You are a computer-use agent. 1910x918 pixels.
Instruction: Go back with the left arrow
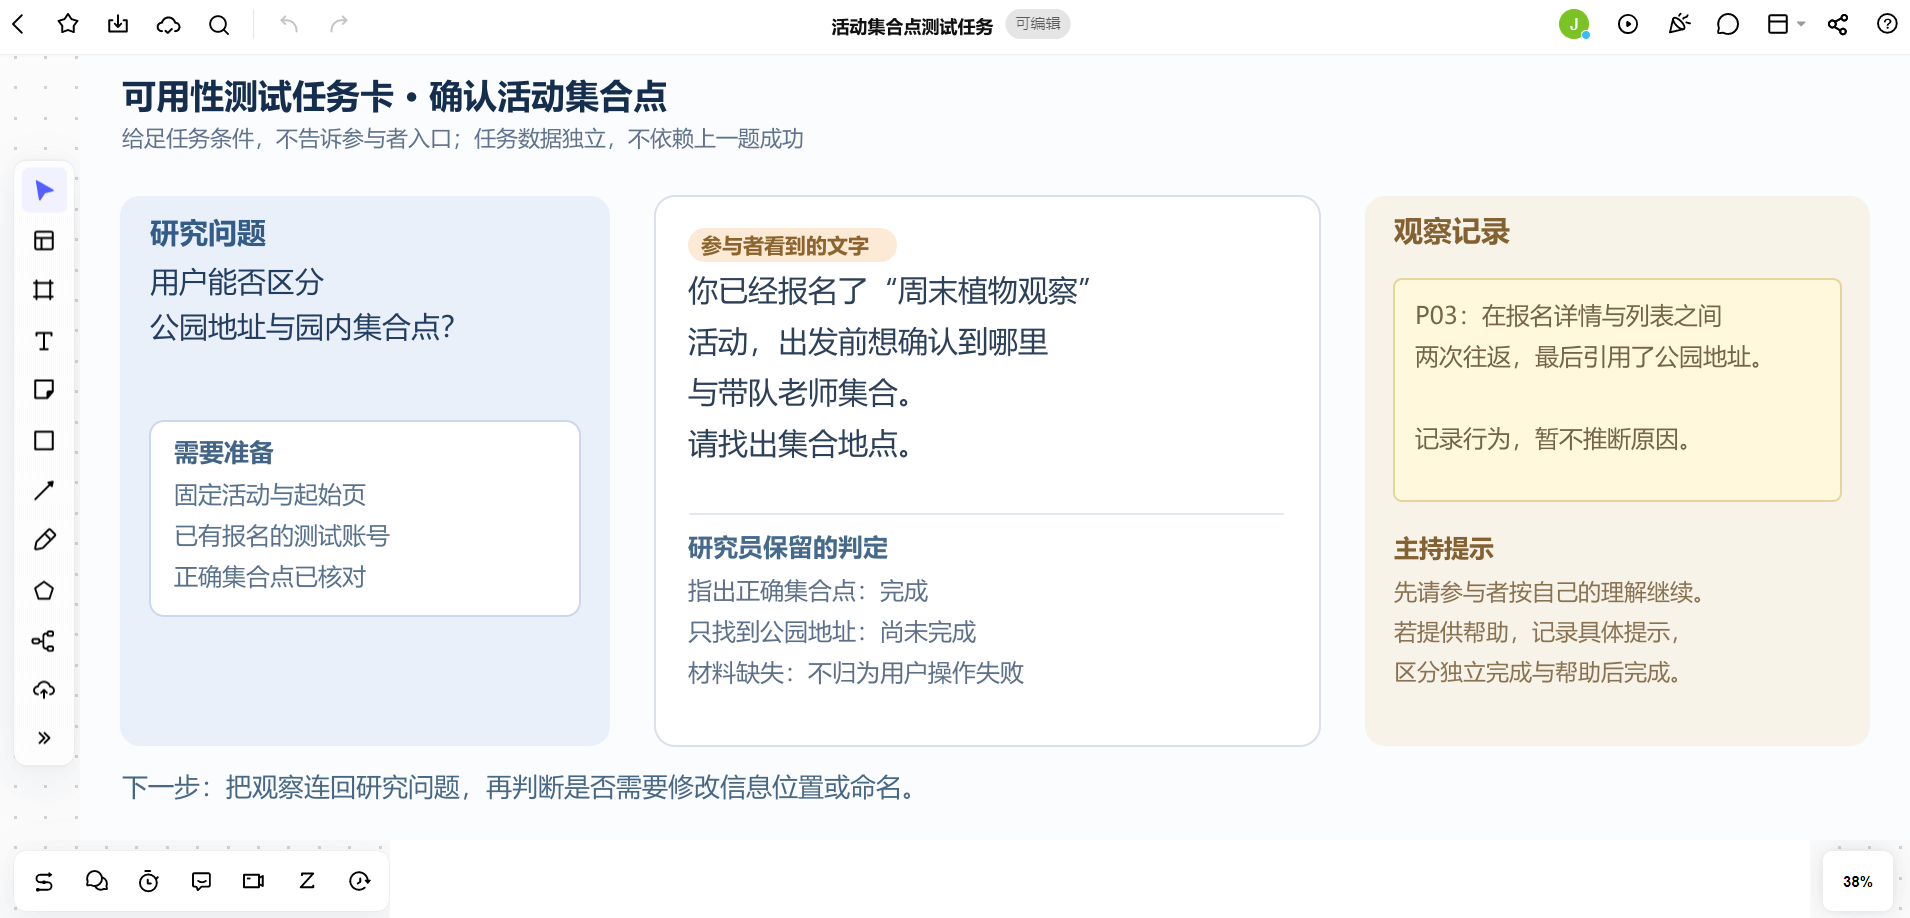[18, 24]
